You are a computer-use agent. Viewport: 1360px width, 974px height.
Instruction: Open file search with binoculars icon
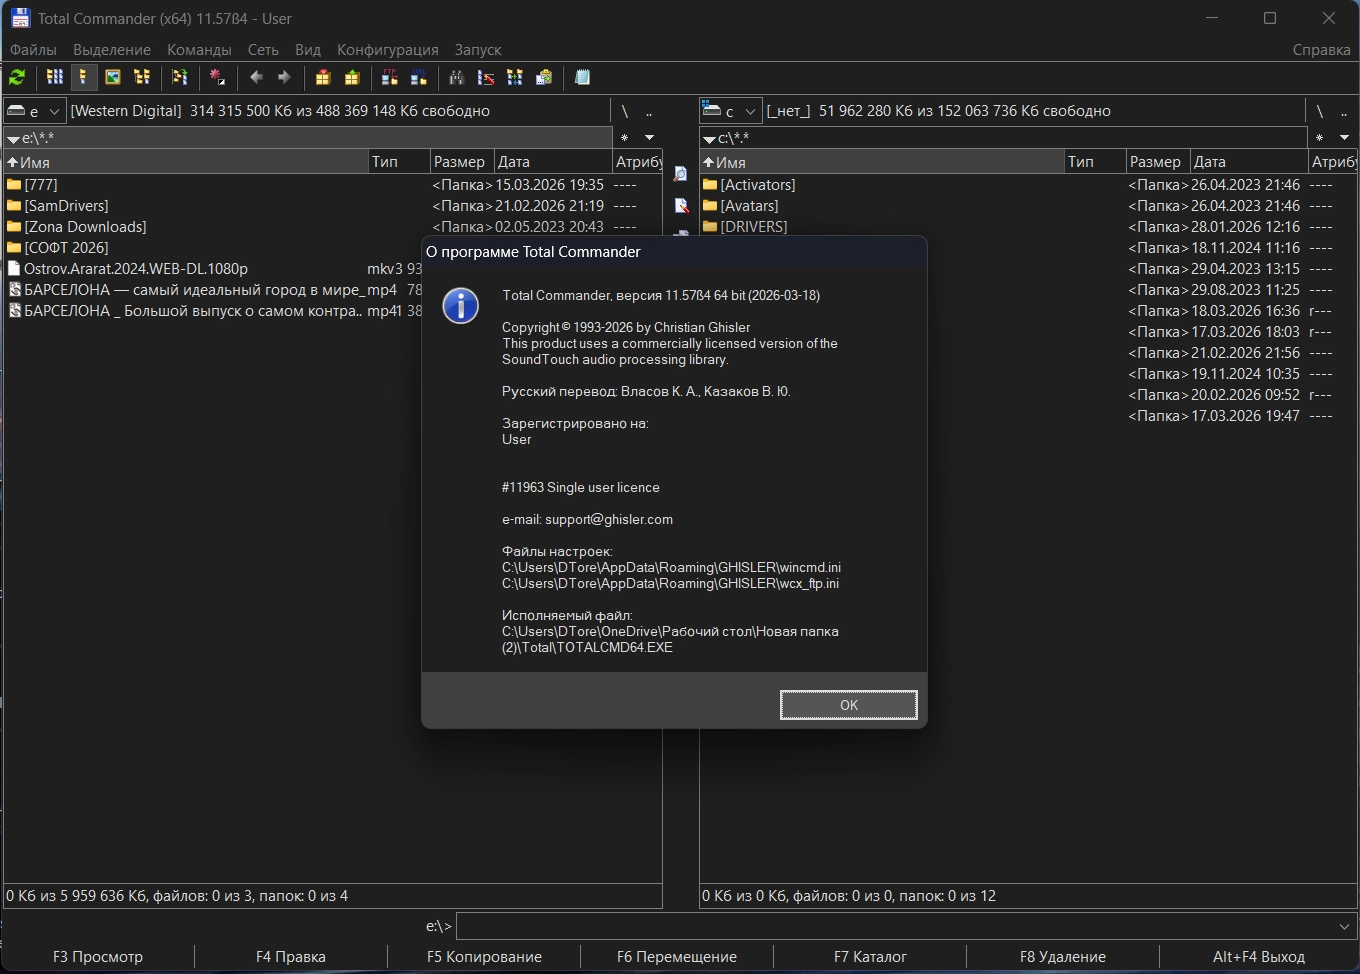click(457, 78)
